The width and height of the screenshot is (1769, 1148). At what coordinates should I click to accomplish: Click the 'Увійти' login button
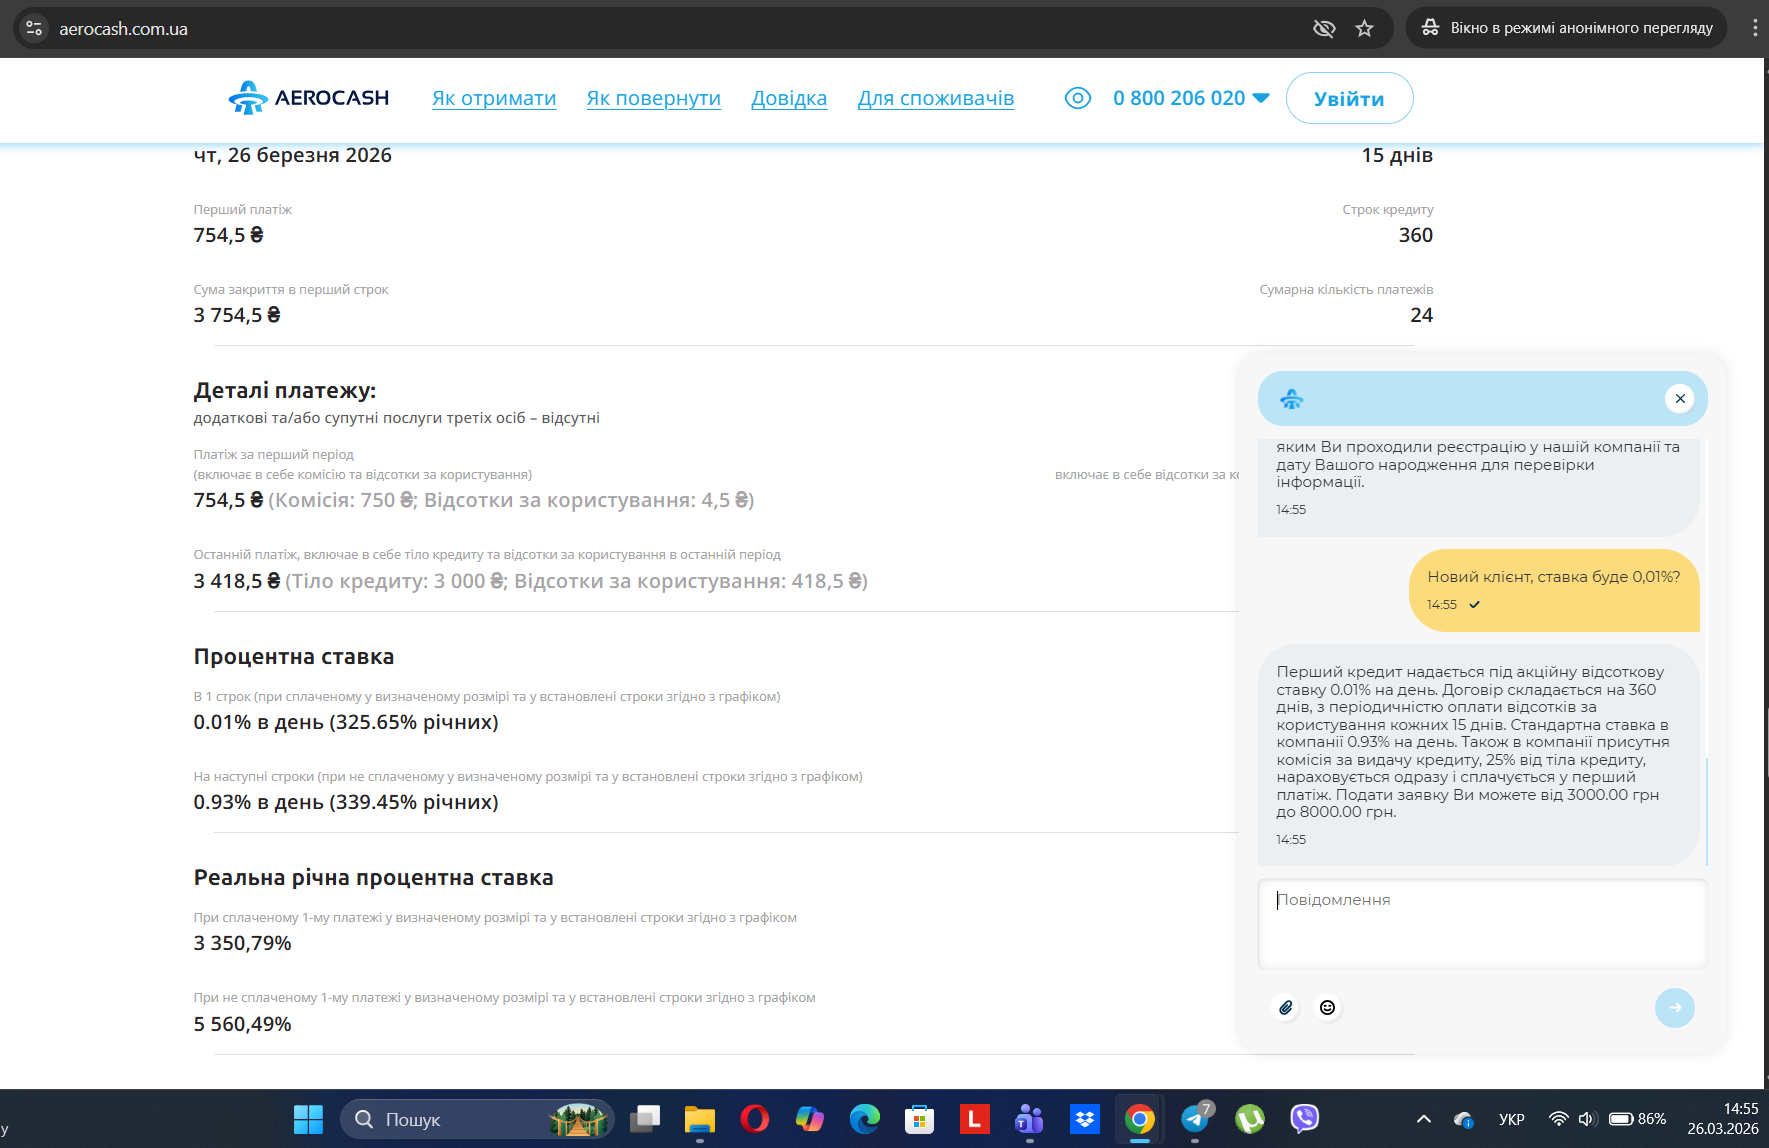pyautogui.click(x=1349, y=98)
